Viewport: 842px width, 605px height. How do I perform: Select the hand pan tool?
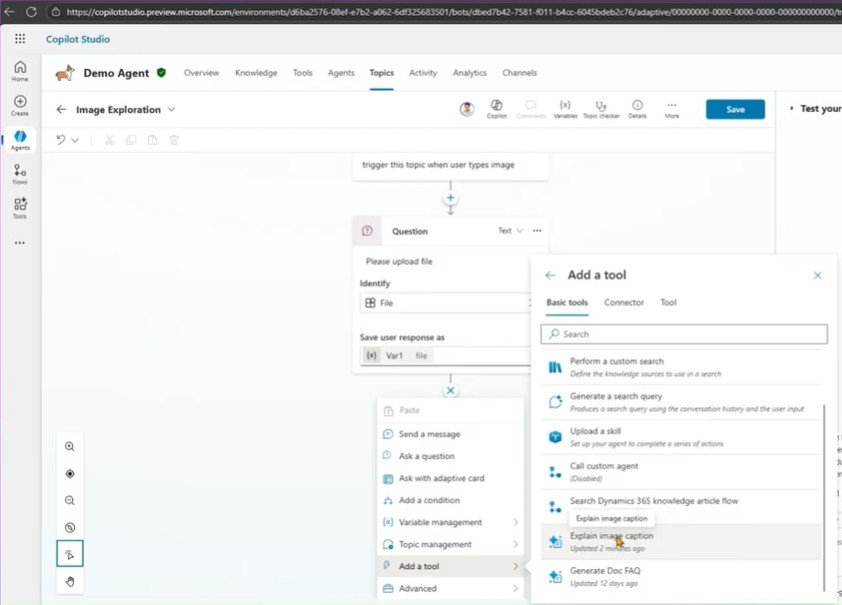coord(70,581)
